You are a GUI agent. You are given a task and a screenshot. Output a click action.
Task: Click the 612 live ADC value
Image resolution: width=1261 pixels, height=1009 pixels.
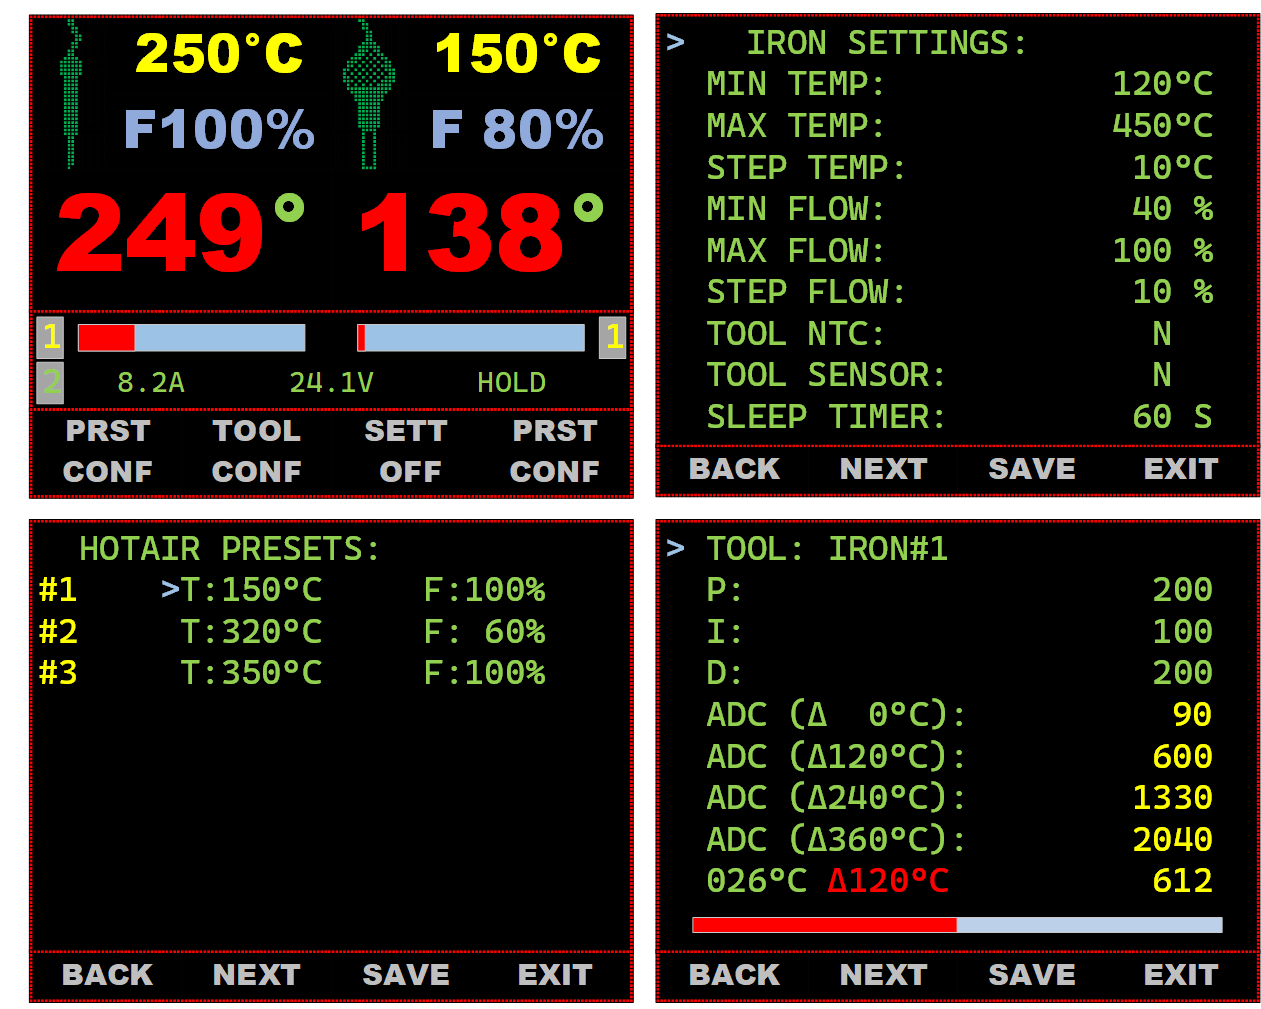click(x=1182, y=881)
